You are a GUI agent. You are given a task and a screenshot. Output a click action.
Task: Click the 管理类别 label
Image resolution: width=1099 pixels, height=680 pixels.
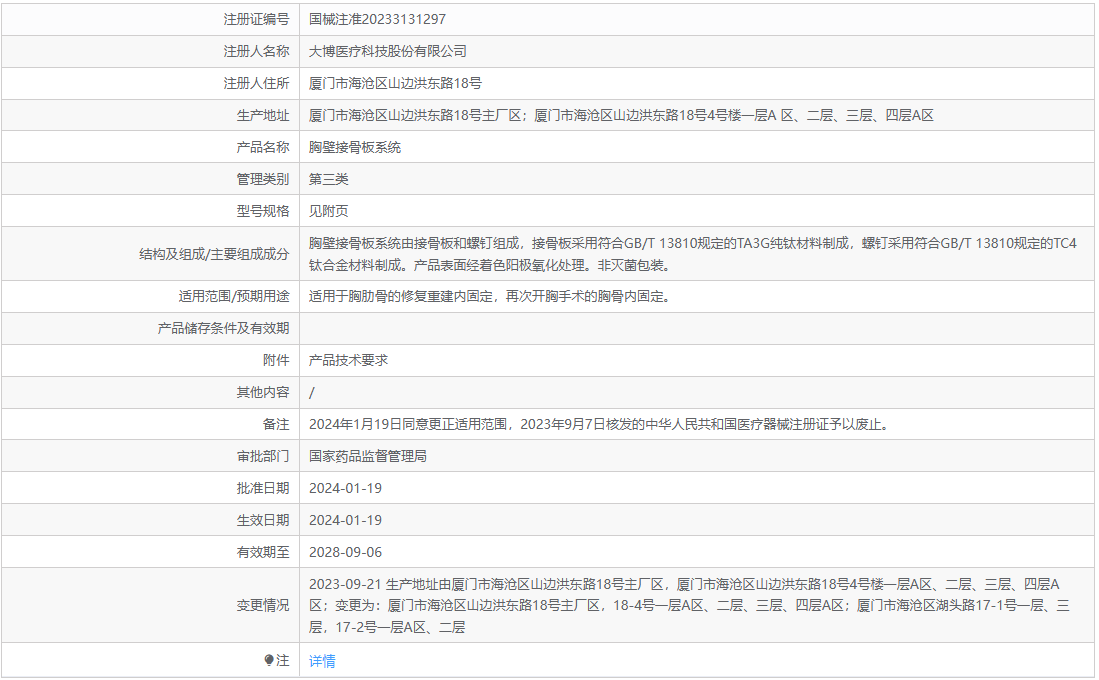[263, 179]
